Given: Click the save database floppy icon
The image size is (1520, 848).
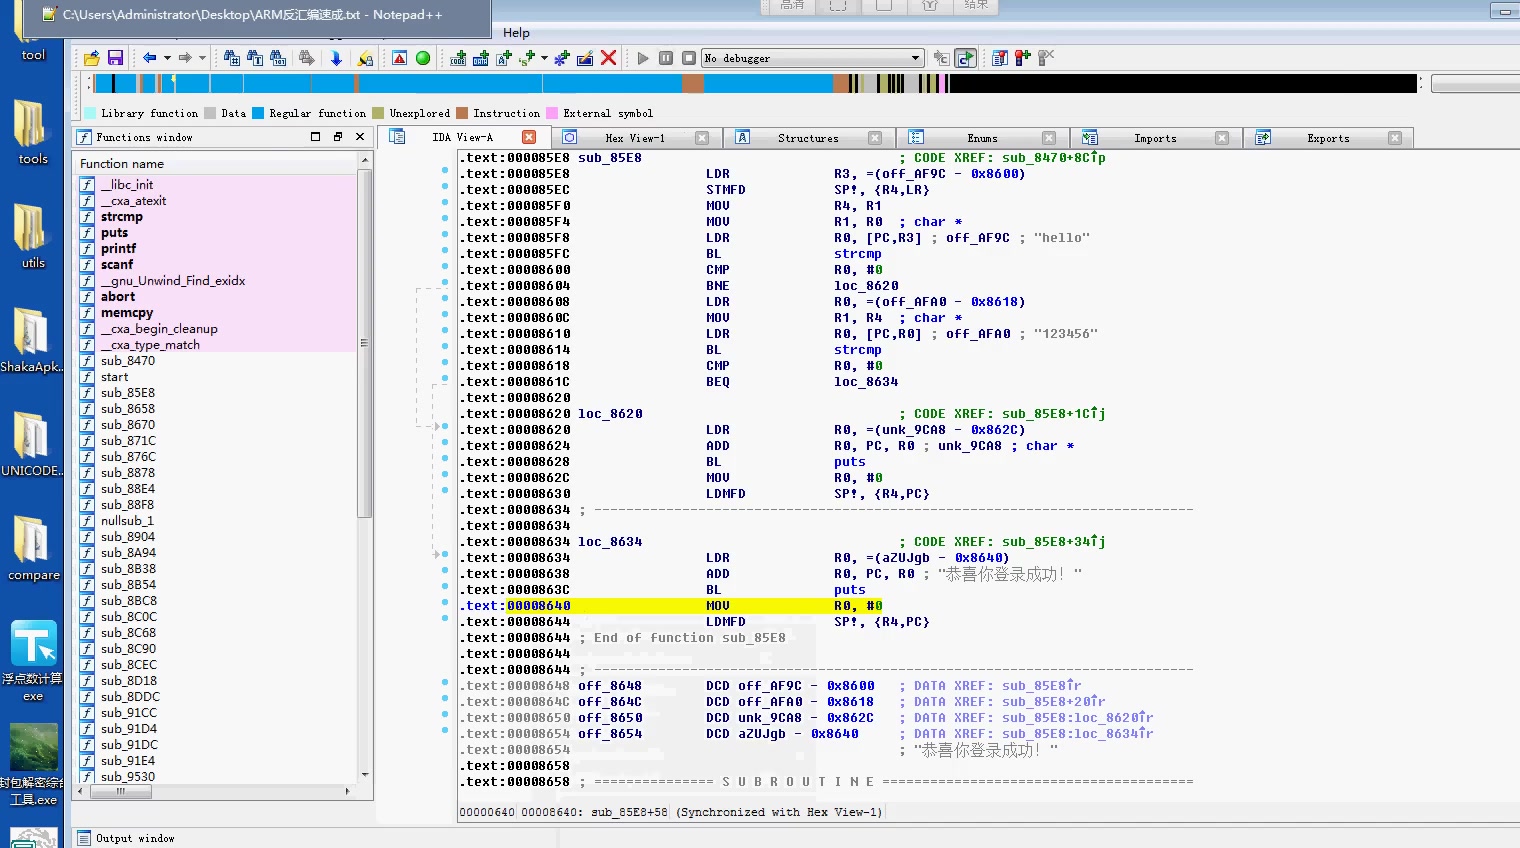Looking at the screenshot, I should [115, 59].
